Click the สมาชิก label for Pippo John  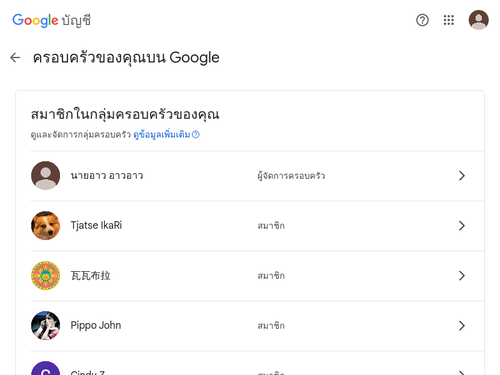click(x=271, y=326)
